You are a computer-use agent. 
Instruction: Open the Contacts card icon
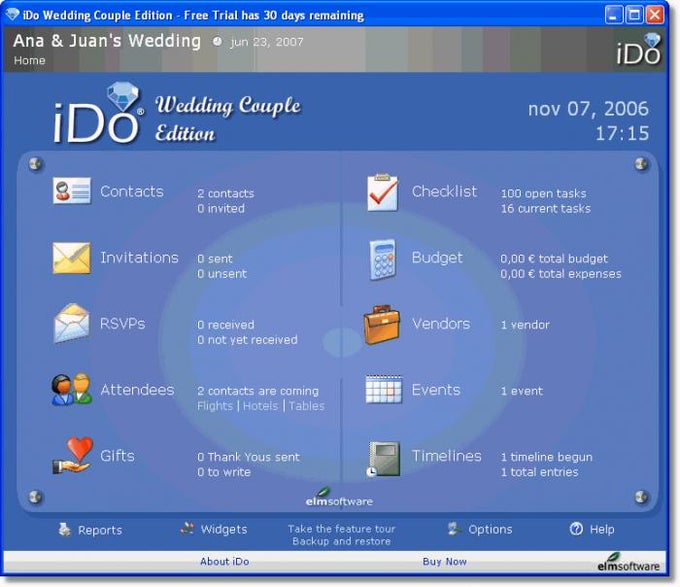pos(72,191)
